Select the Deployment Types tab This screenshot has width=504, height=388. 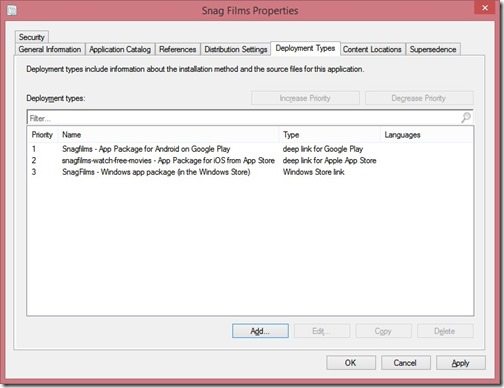click(305, 48)
